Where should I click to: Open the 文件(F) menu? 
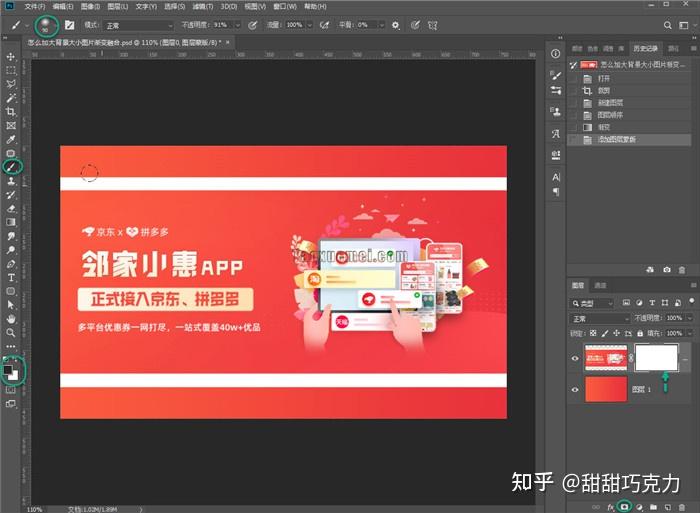(x=34, y=6)
